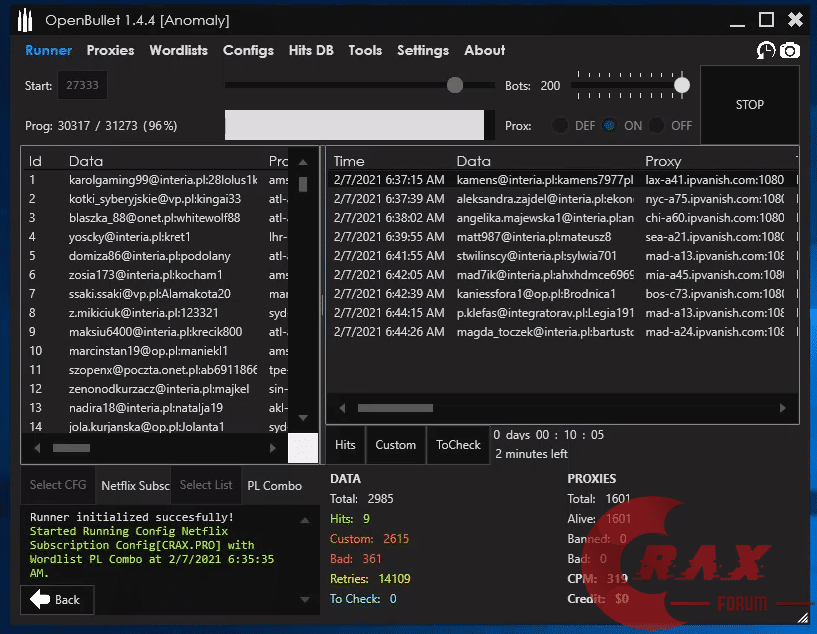The height and width of the screenshot is (634, 817).
Task: Select bot row blaszka_88@onet.pl
Action: tap(156, 218)
